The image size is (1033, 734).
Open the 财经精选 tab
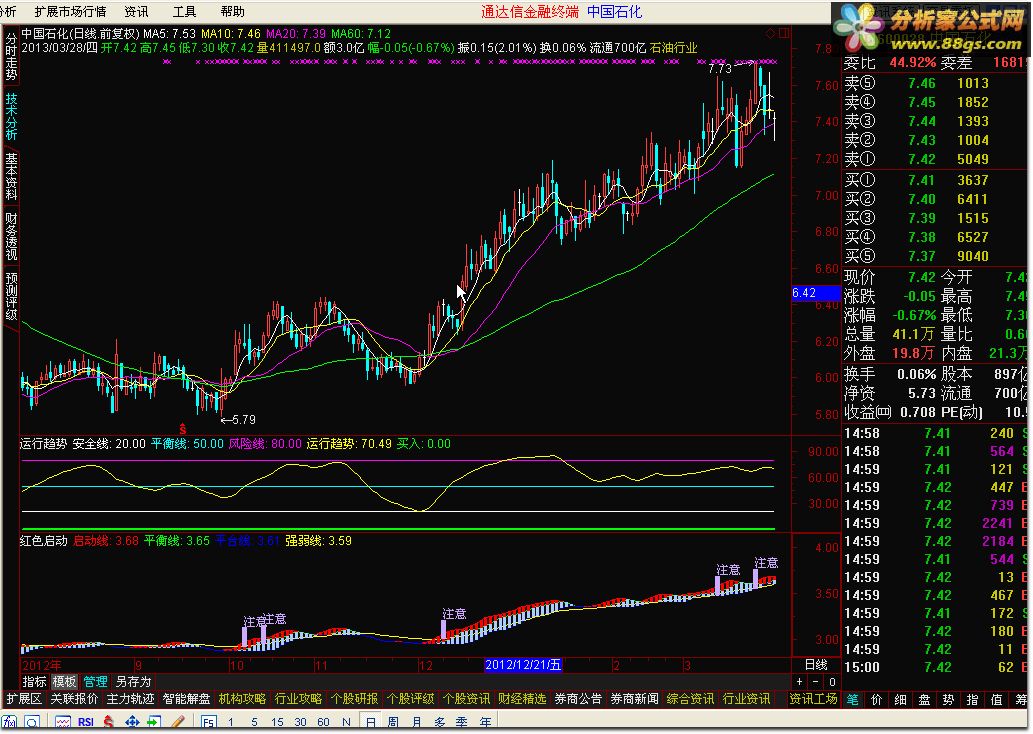click(522, 698)
